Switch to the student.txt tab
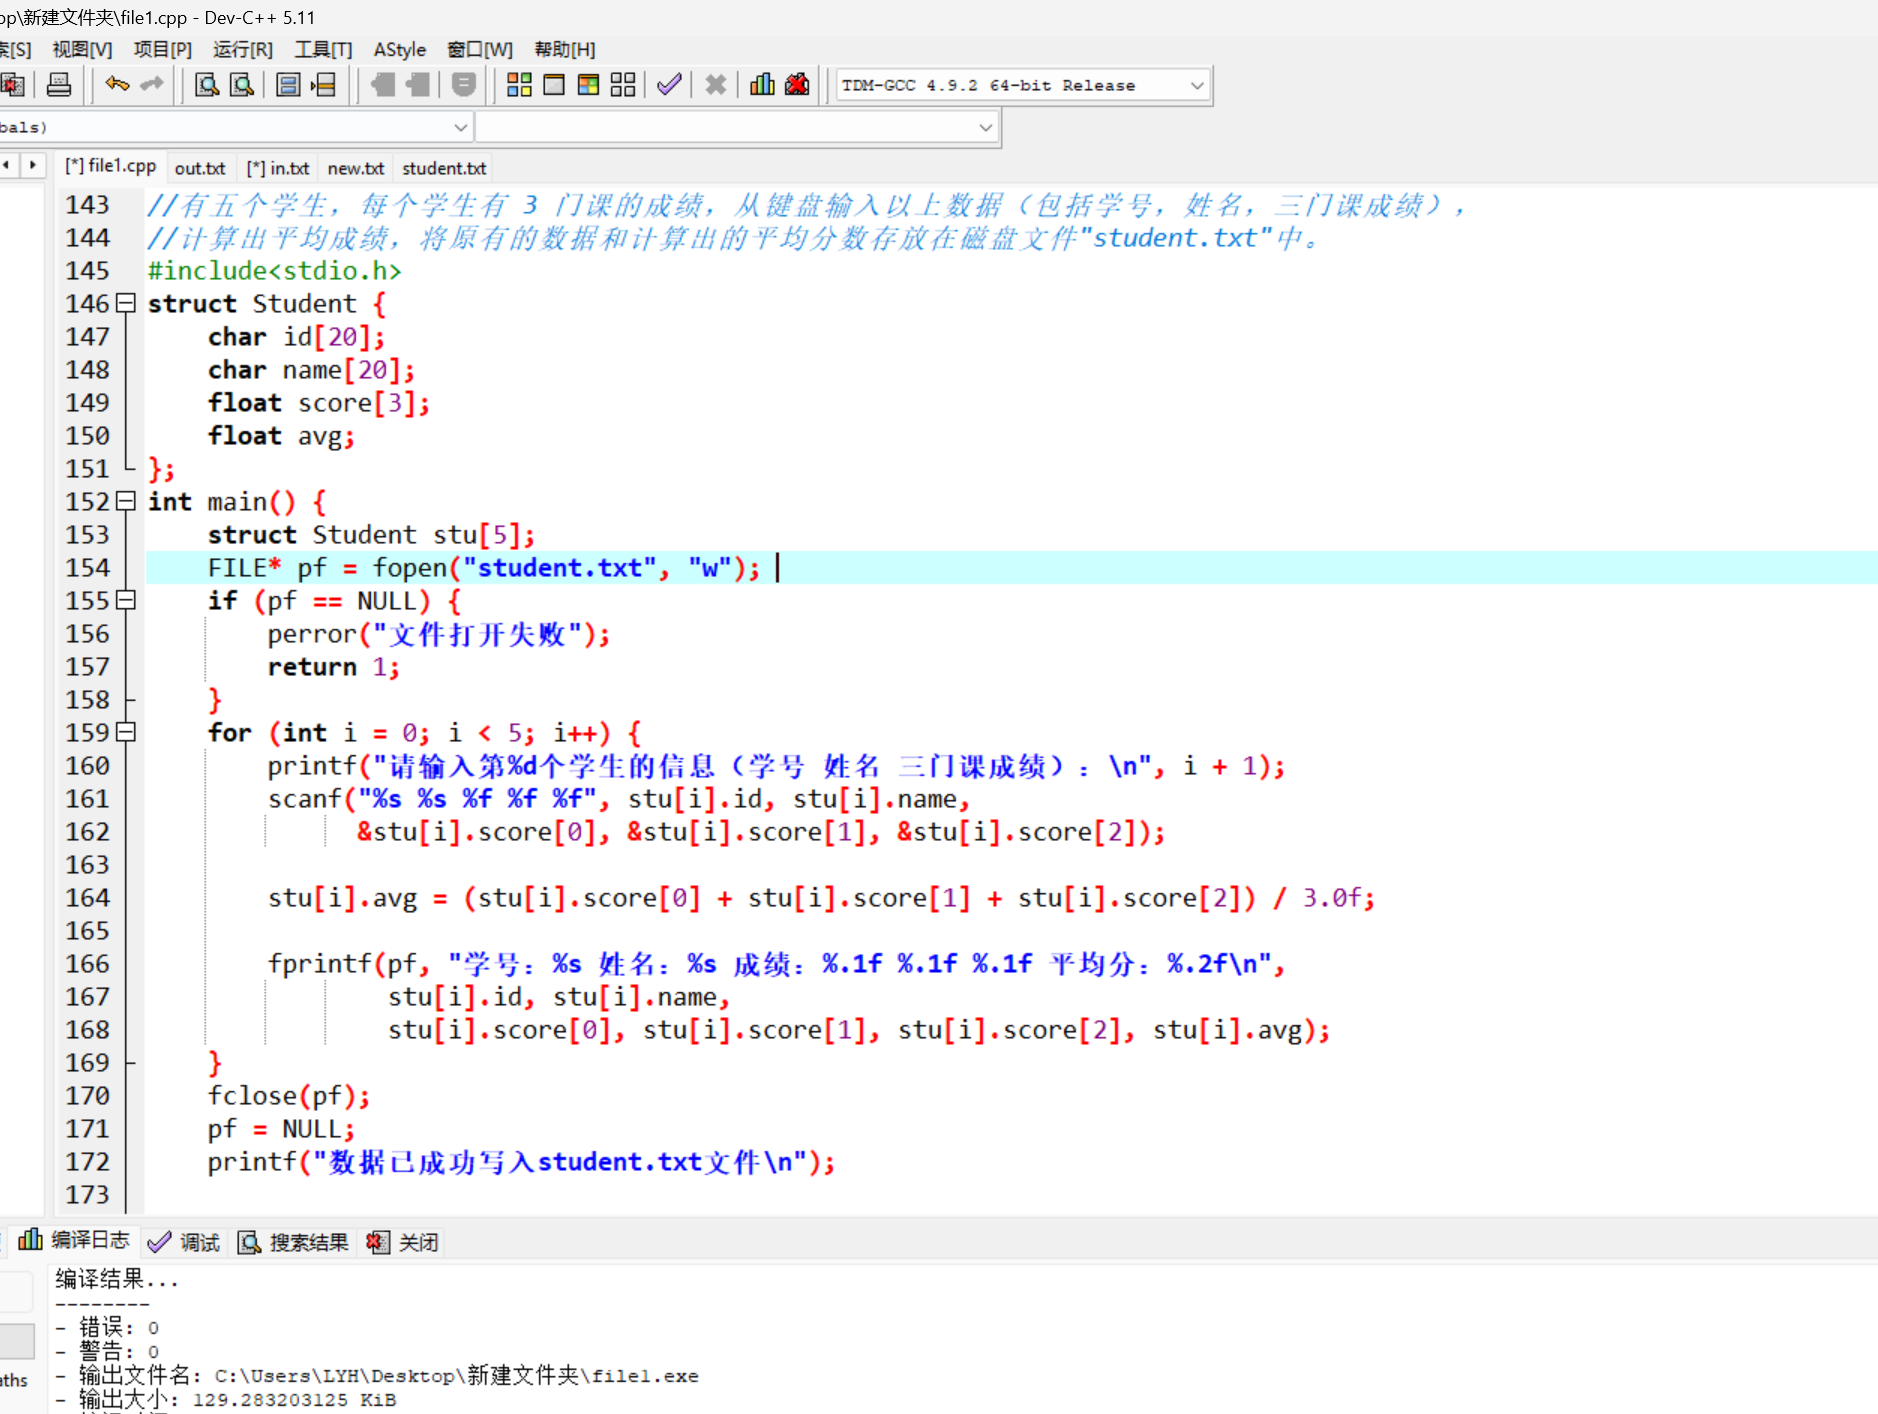 point(444,168)
